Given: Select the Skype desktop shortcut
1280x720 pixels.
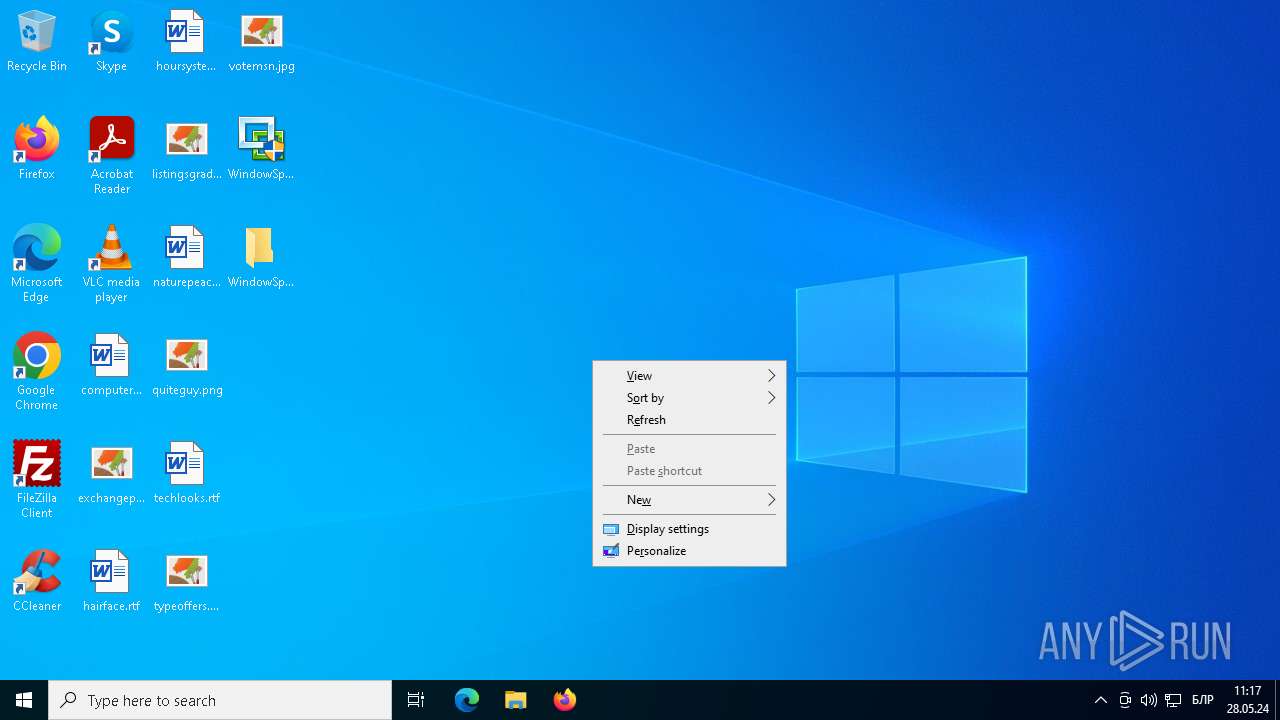Looking at the screenshot, I should (111, 42).
